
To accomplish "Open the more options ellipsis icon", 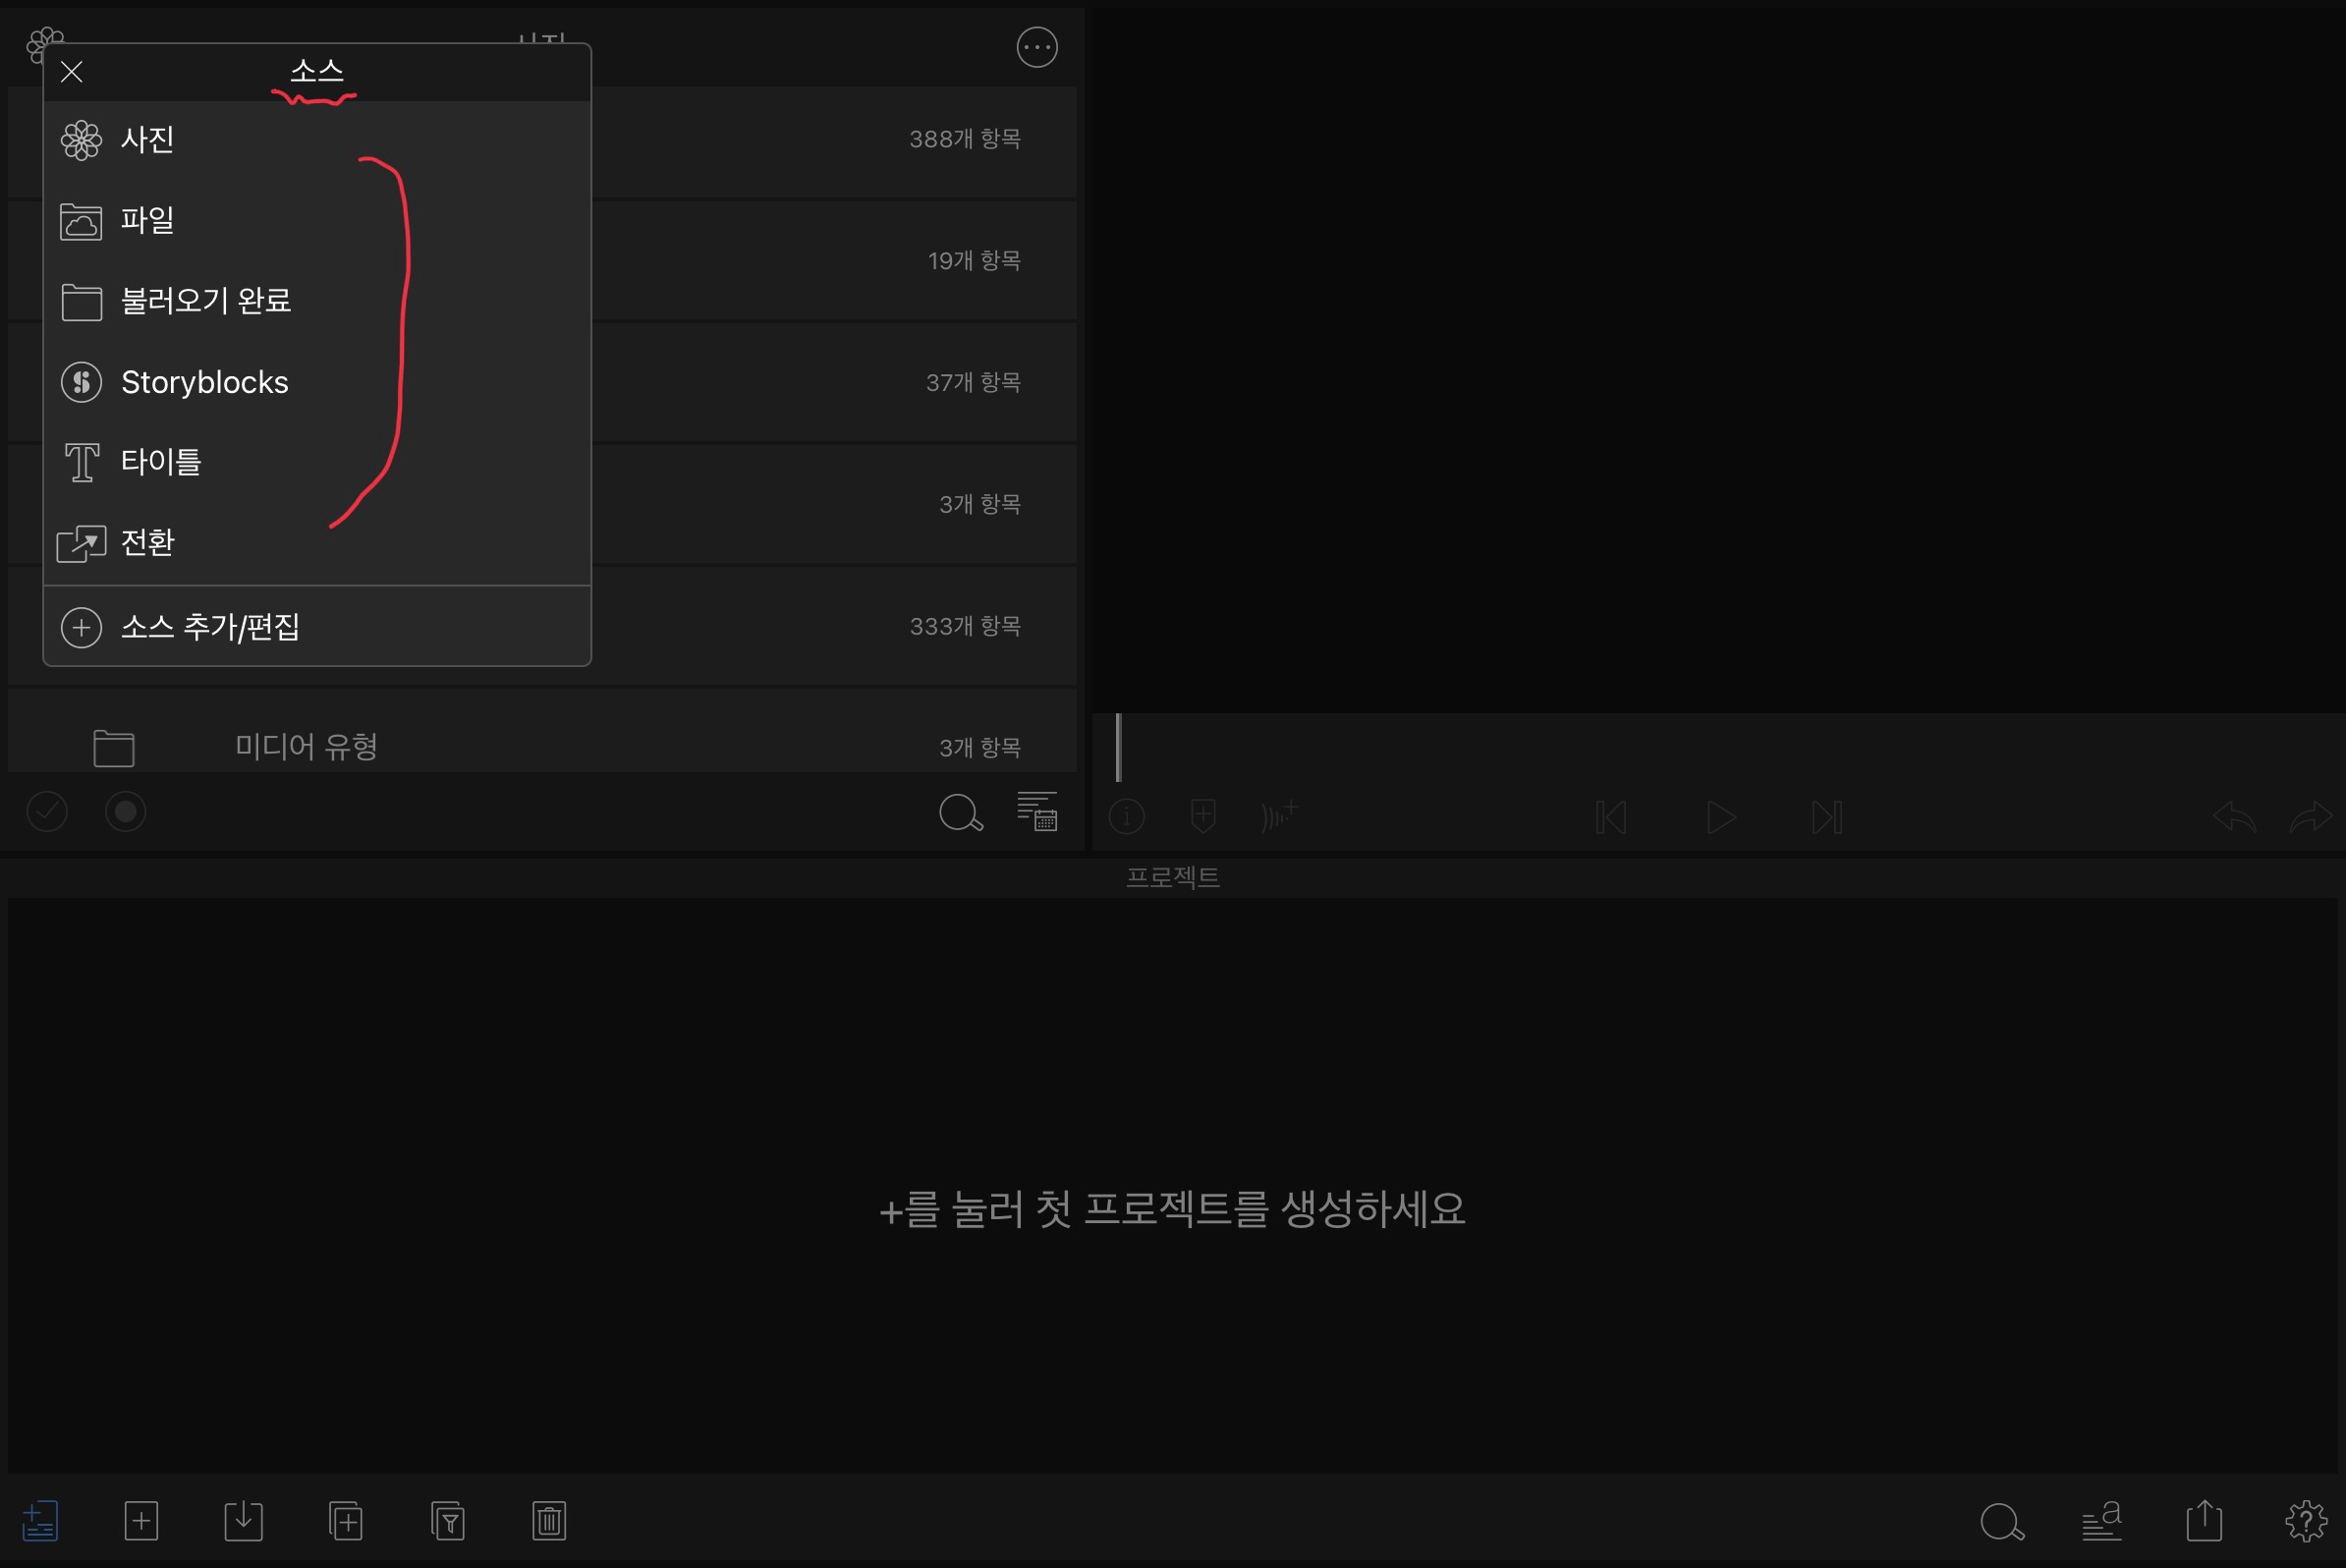I will [1037, 47].
